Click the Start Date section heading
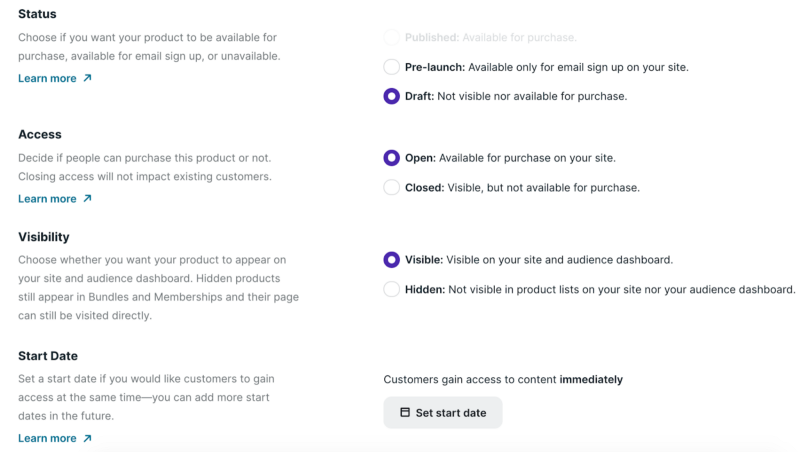 point(48,356)
